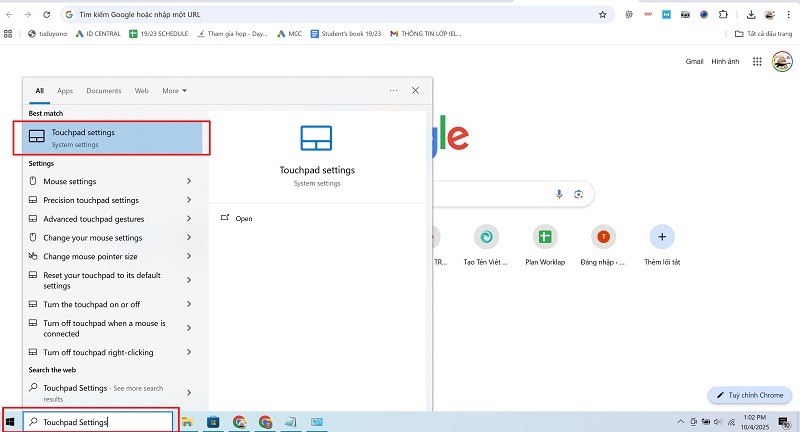
Task: Click the Windows Start button
Action: click(10, 422)
